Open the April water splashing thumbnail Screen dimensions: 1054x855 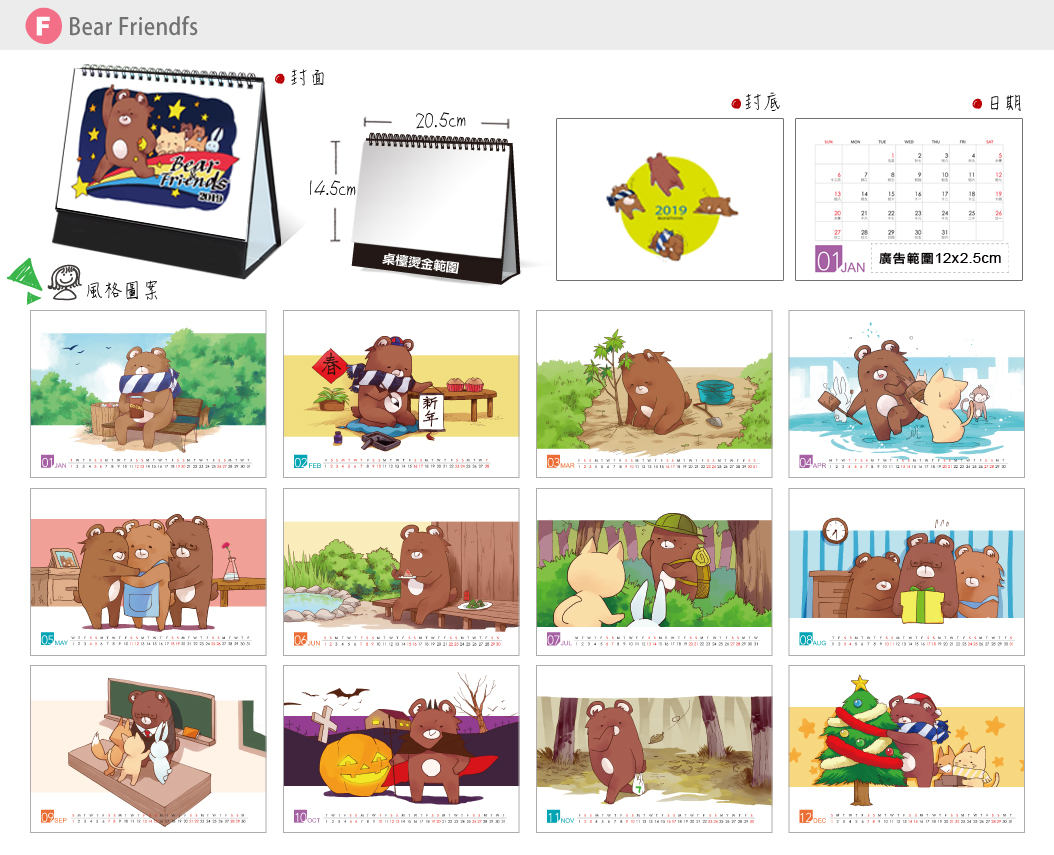click(x=907, y=394)
